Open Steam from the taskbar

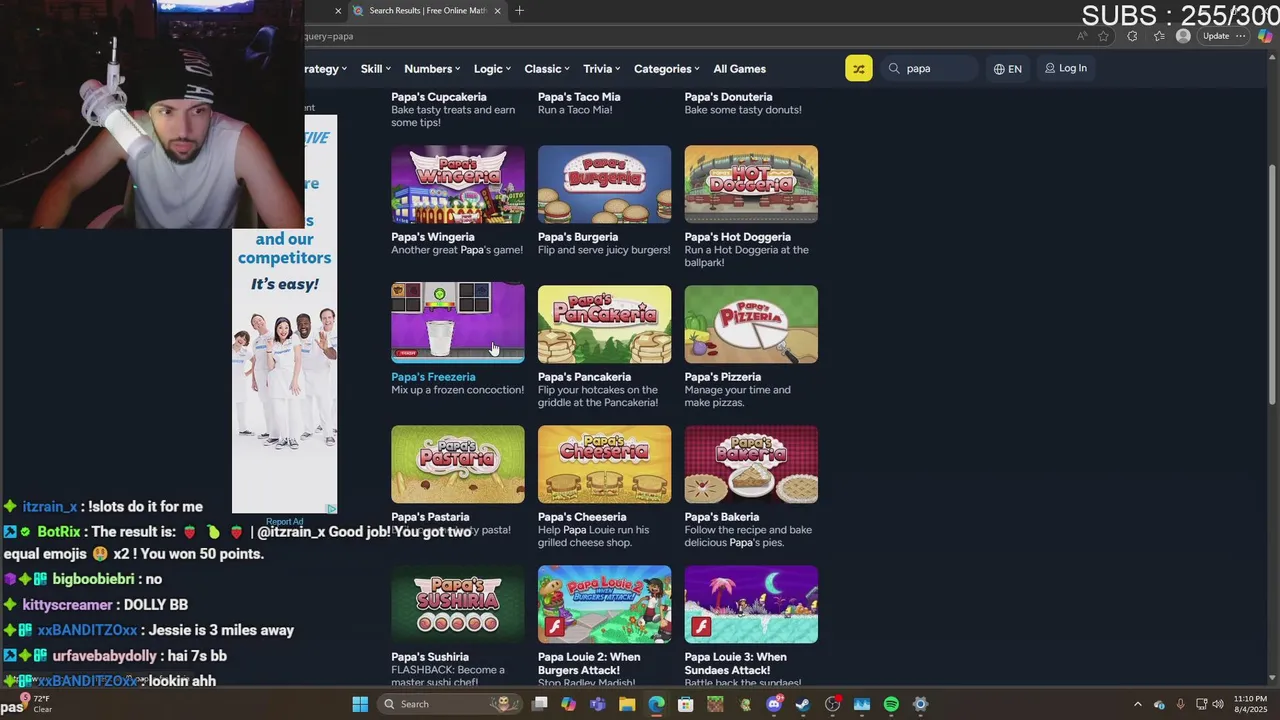pyautogui.click(x=803, y=704)
